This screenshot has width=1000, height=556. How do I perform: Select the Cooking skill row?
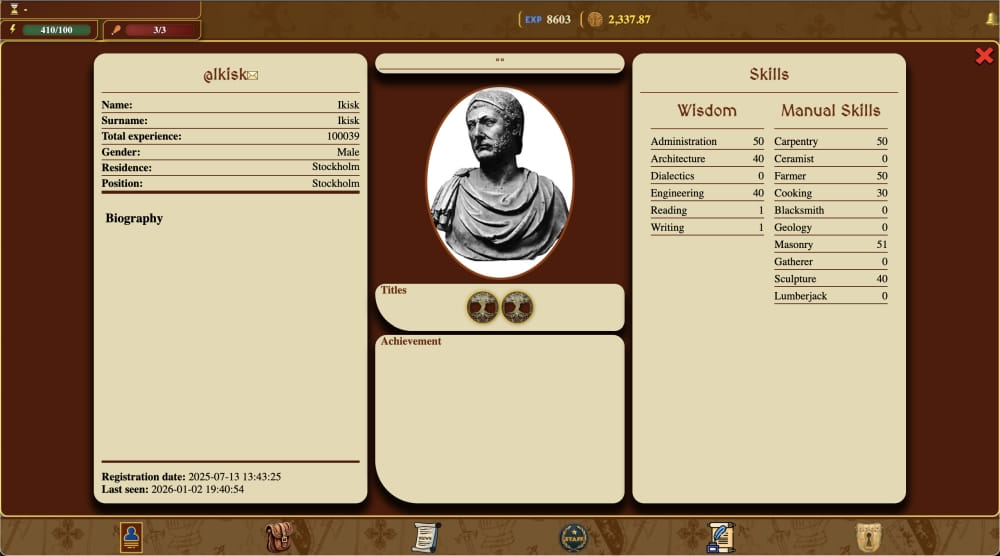830,193
